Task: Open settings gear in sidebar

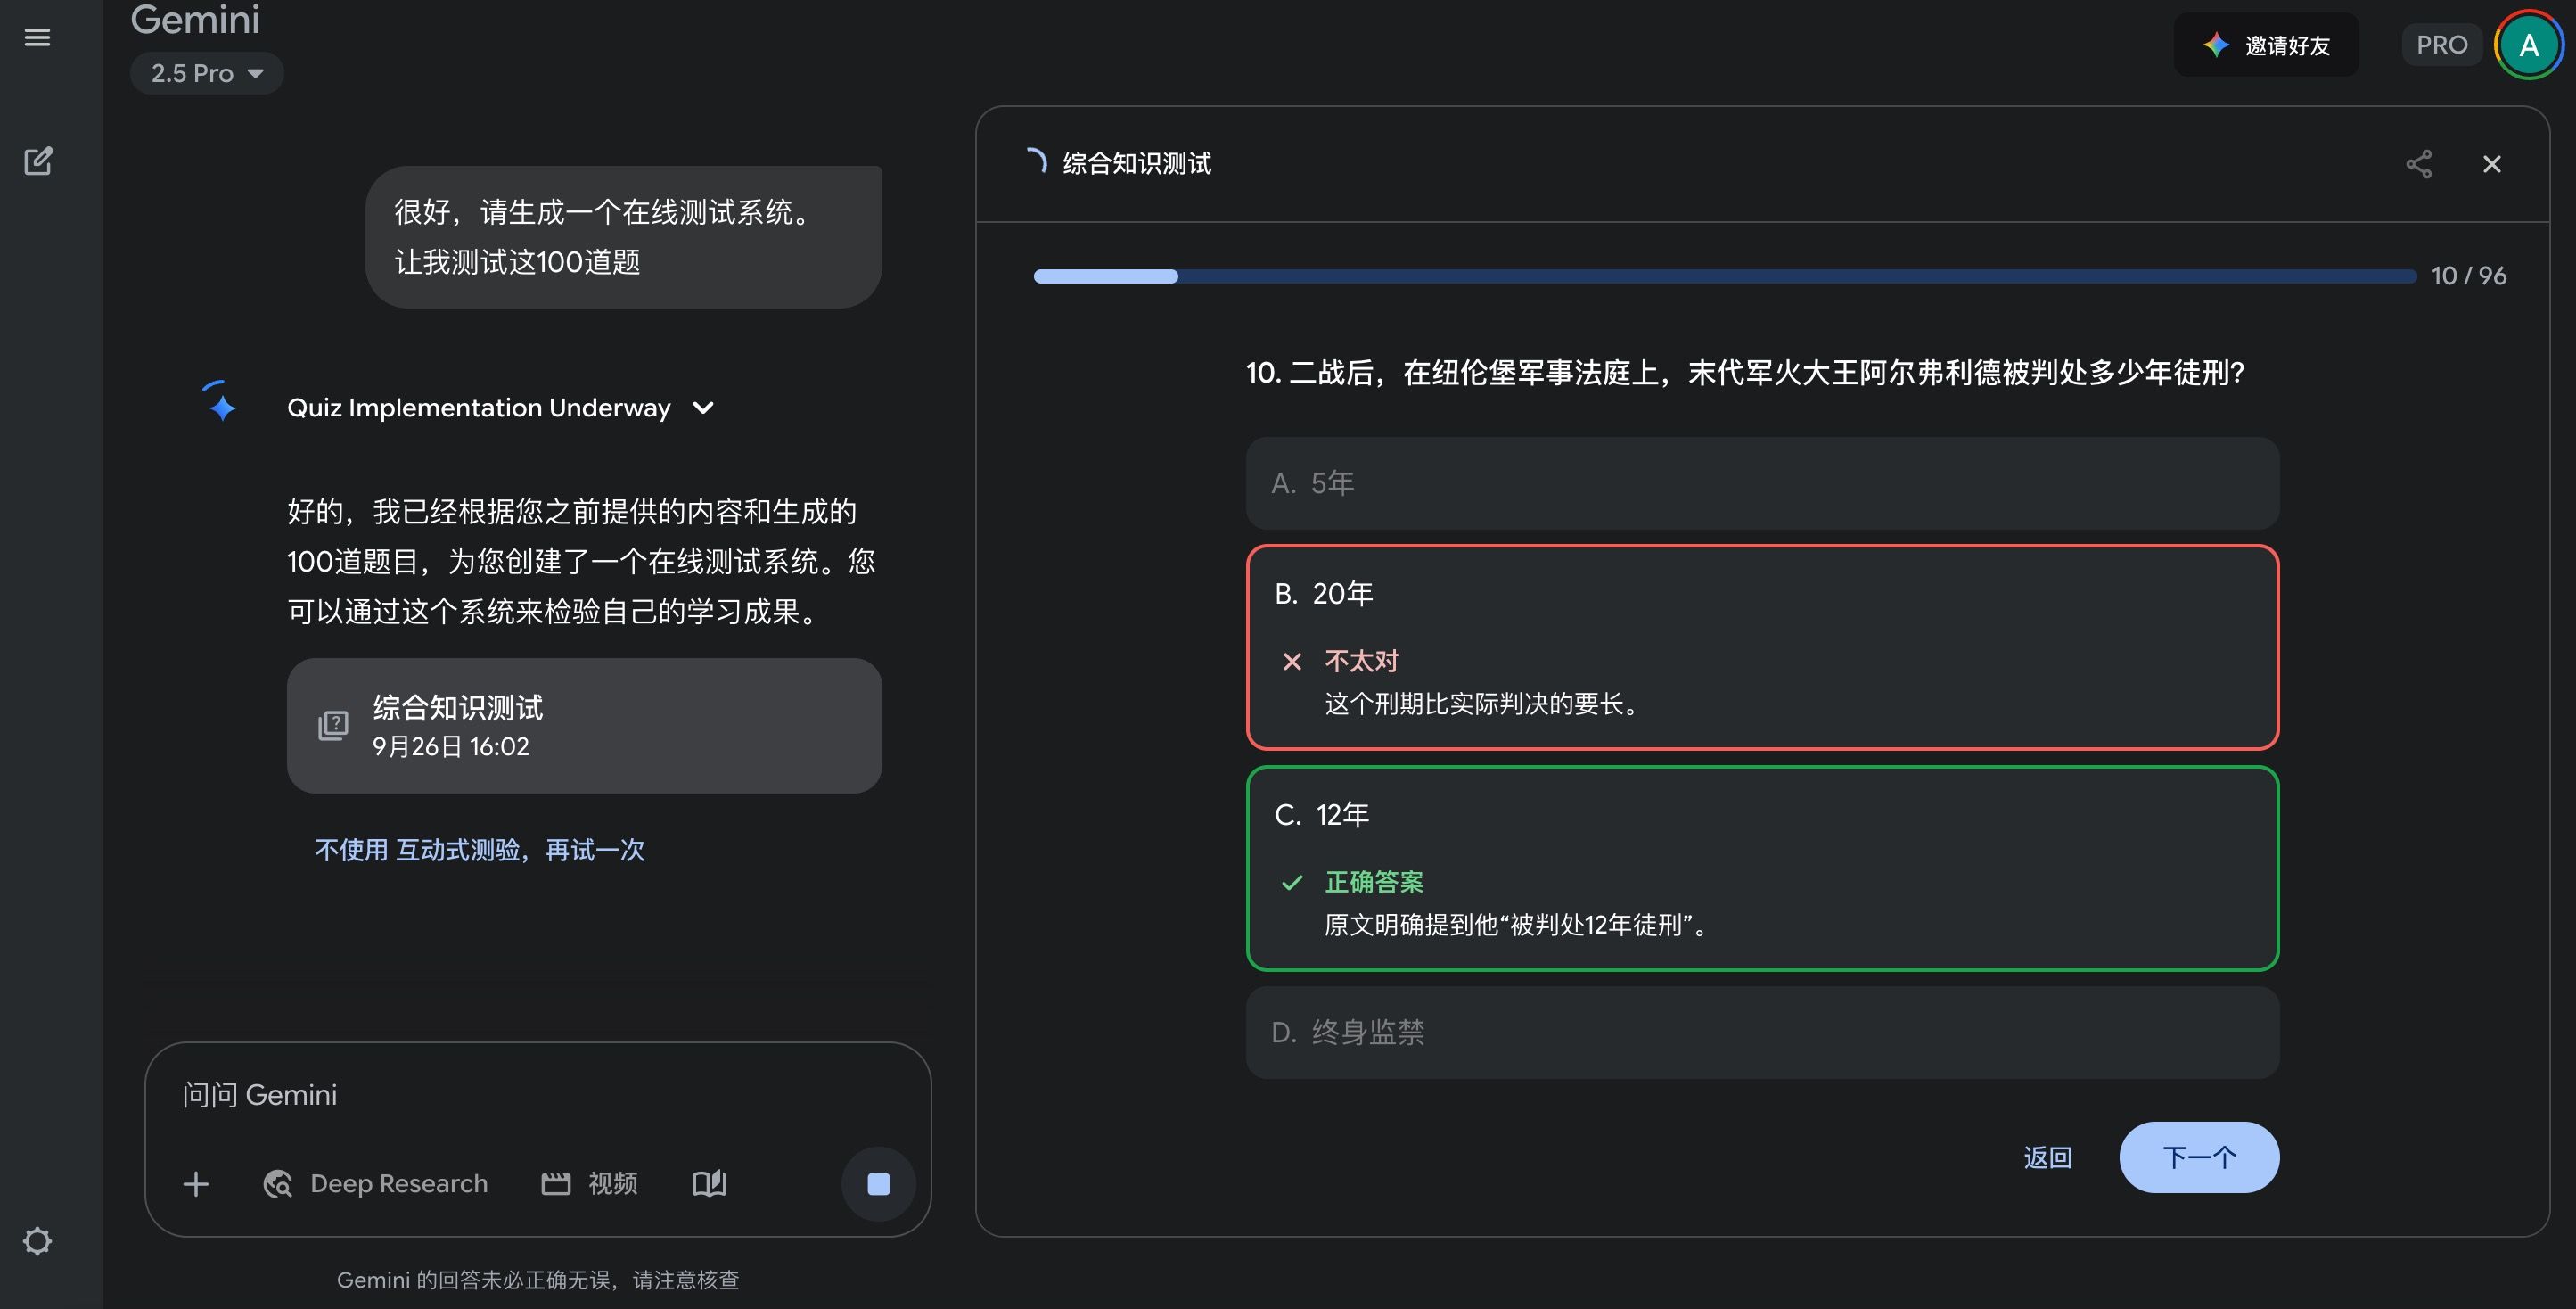Action: pyautogui.click(x=37, y=1241)
